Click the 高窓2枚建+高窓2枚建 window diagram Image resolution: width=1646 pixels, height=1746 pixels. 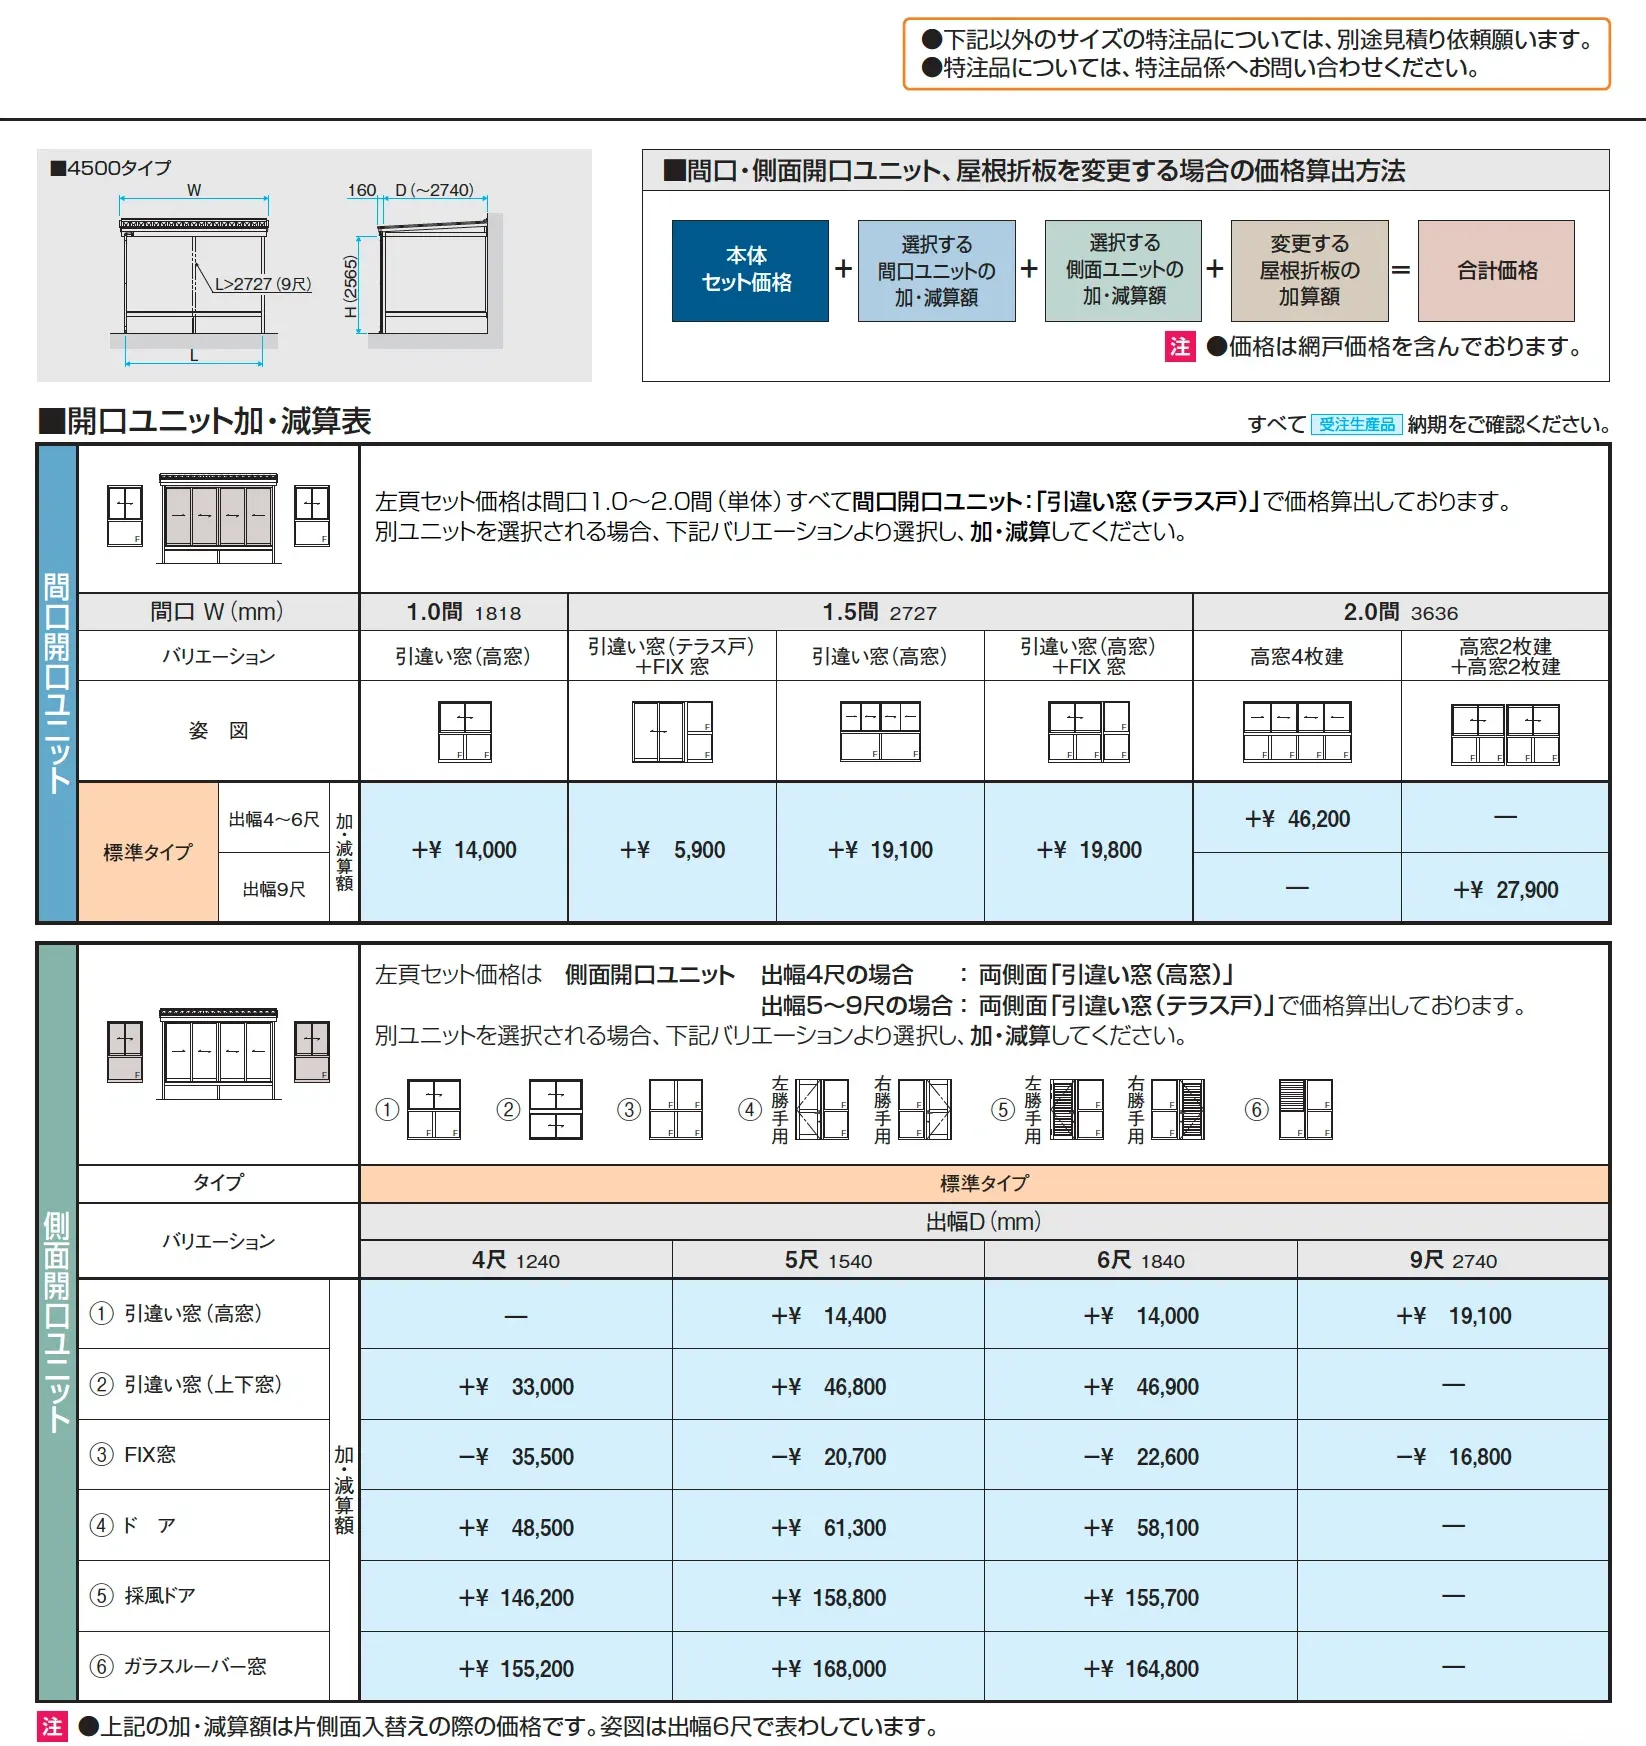pos(1505,734)
